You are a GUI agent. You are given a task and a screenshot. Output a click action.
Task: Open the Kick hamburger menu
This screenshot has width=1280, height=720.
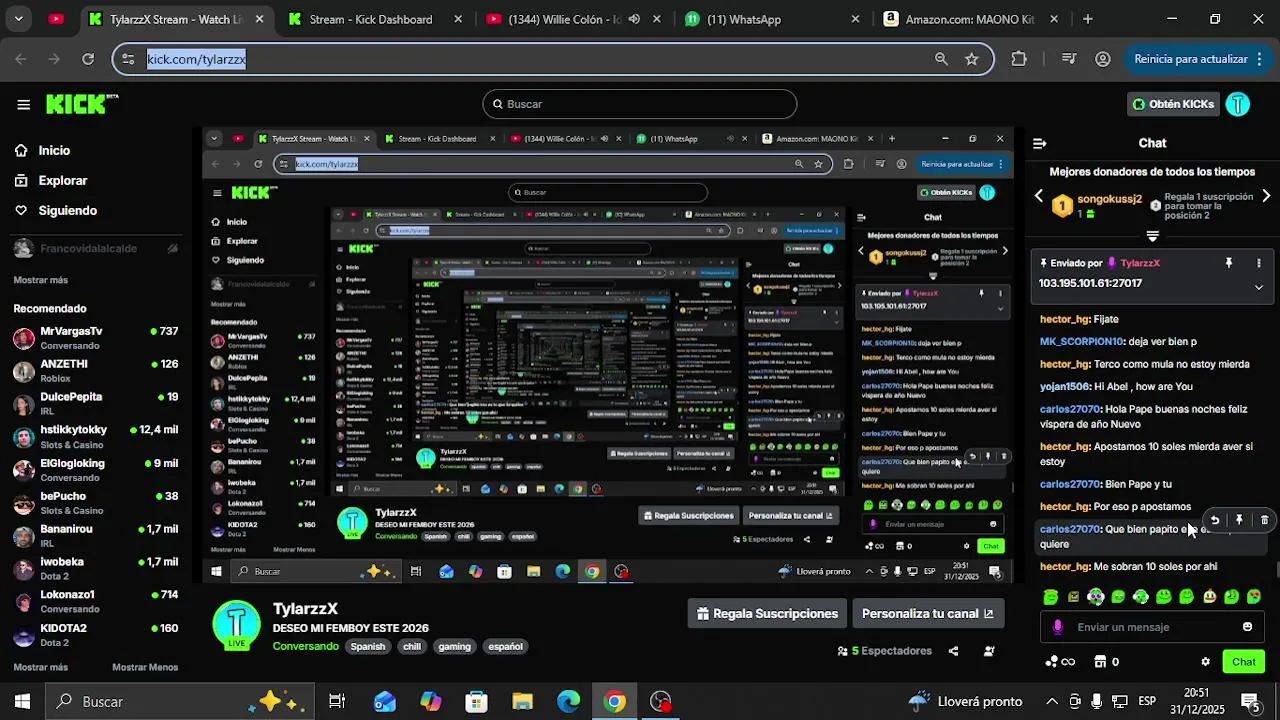click(x=23, y=104)
